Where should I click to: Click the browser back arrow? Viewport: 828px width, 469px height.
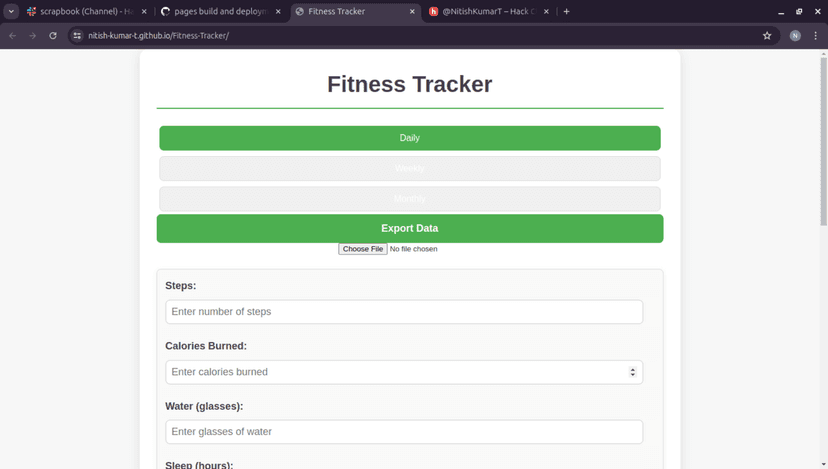click(x=13, y=35)
